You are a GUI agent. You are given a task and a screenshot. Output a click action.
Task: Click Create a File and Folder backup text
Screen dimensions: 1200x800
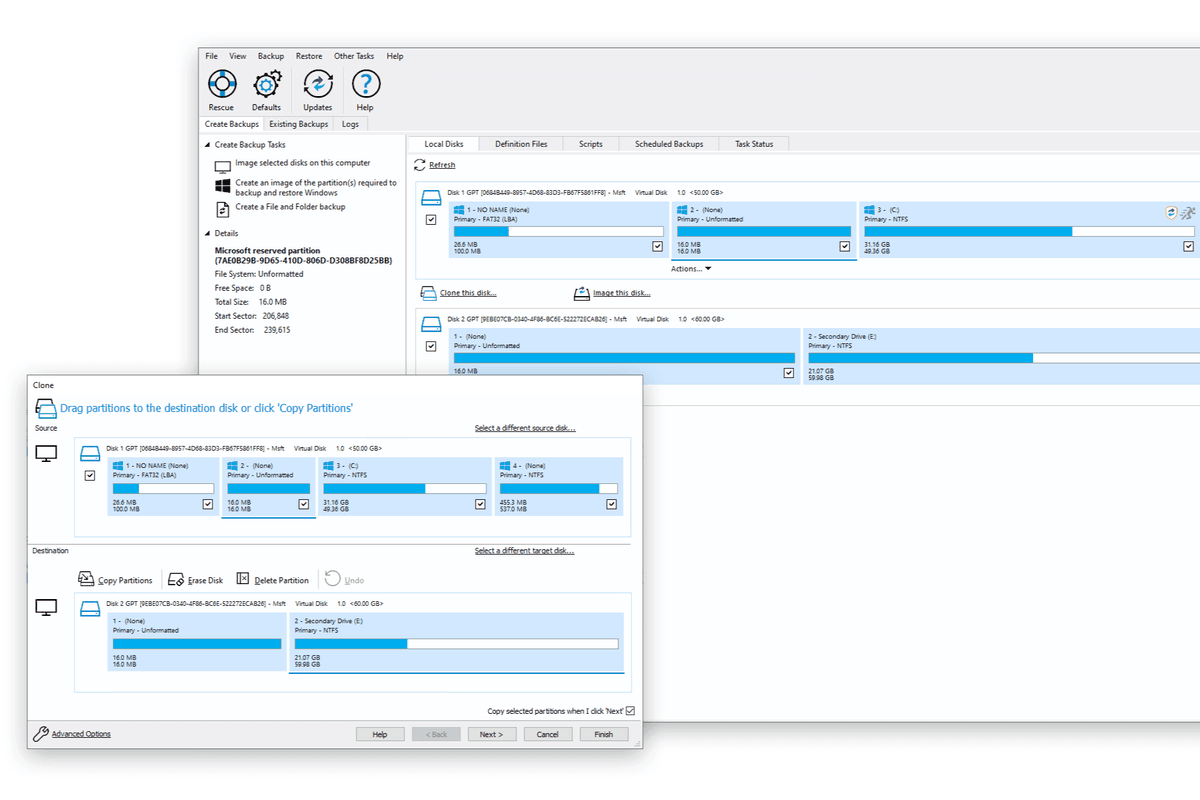click(x=291, y=207)
